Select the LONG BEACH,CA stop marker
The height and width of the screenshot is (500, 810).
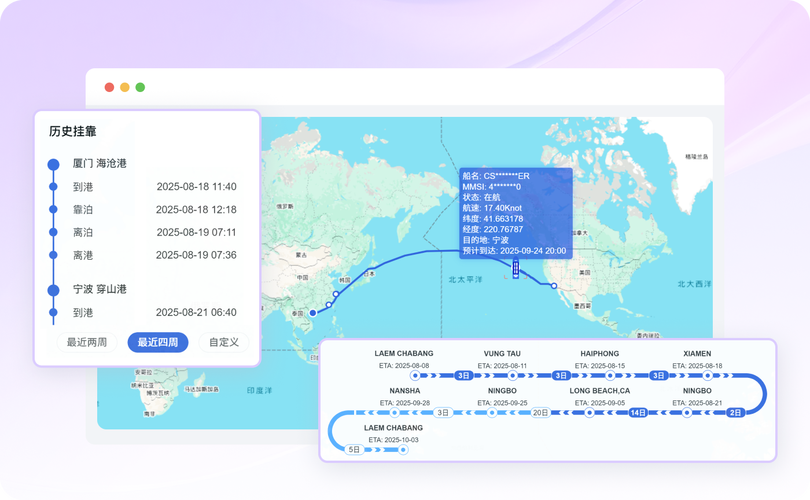coord(589,413)
